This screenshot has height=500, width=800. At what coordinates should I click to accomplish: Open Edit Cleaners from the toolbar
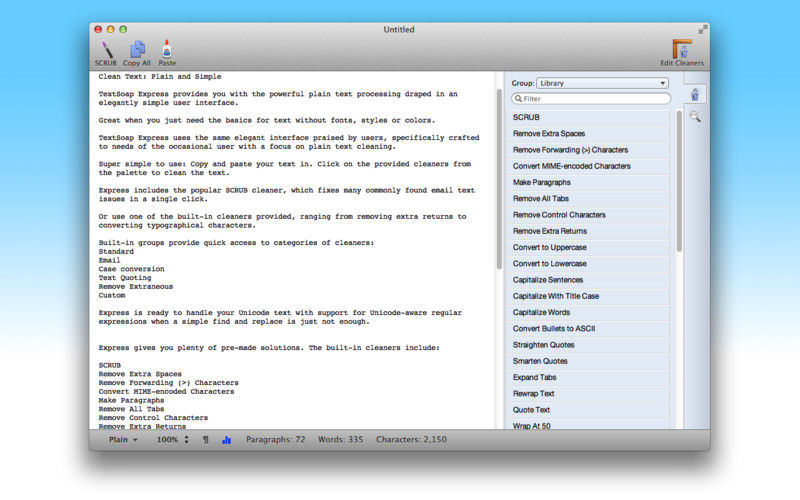682,53
